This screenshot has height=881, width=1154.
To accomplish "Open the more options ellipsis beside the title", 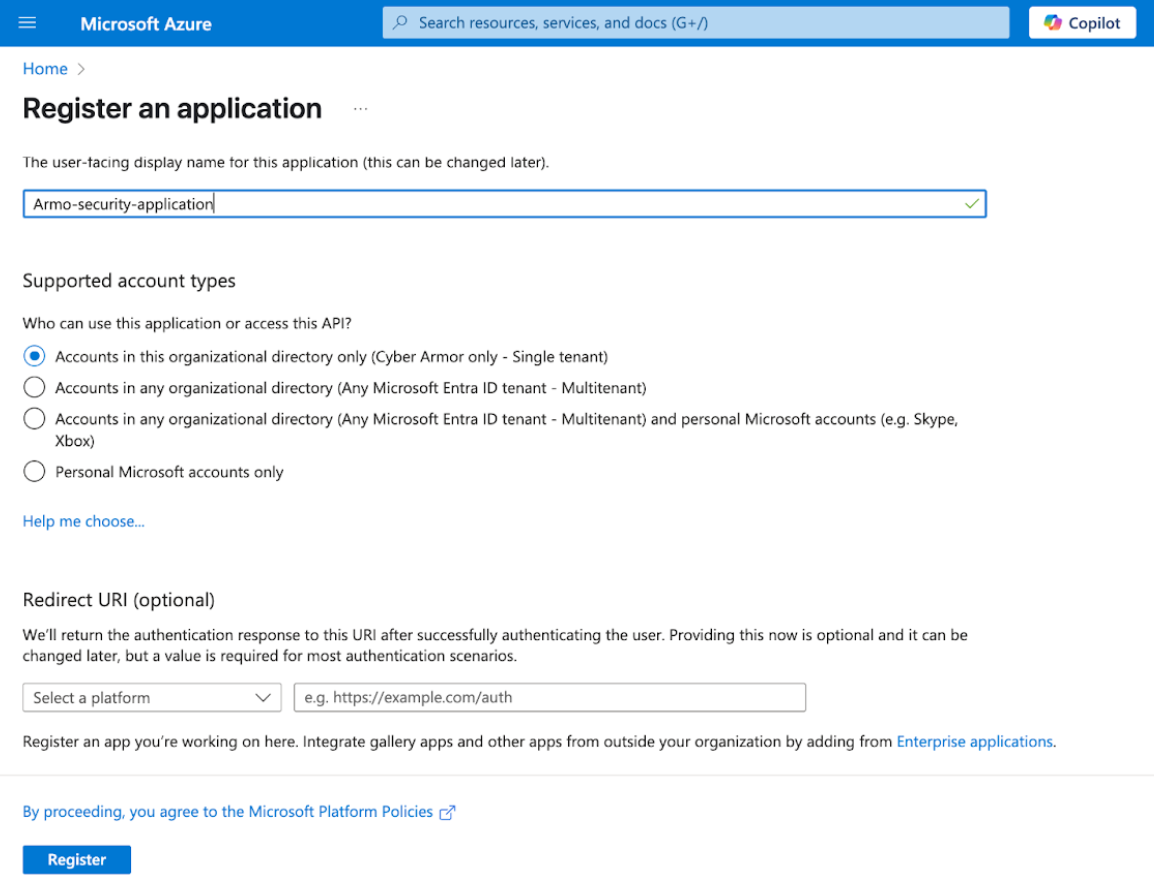I will [x=360, y=108].
